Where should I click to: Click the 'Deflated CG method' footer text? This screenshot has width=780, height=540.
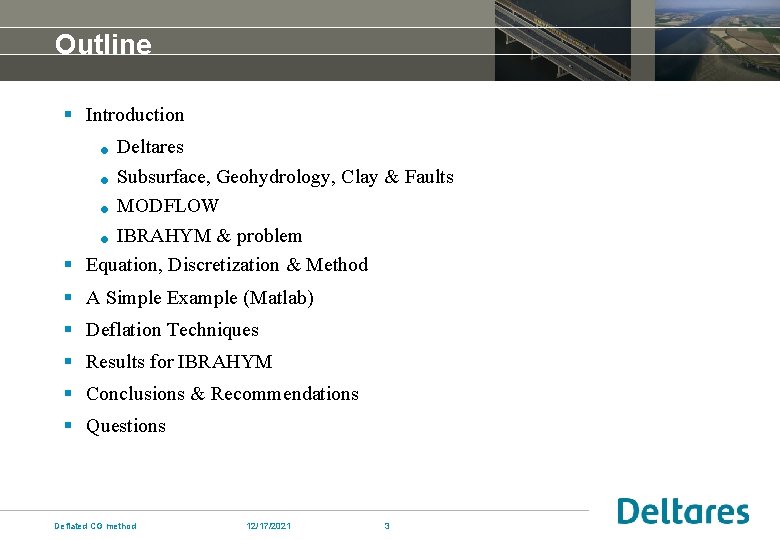coord(95,526)
